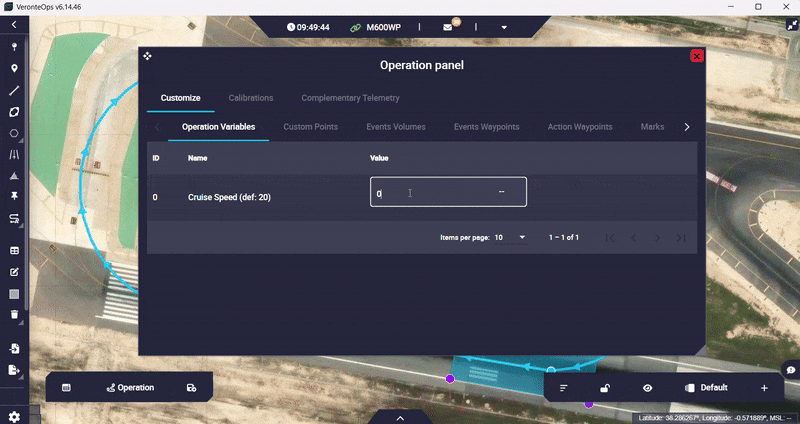Viewport: 800px width, 424px height.
Task: Open the mail notifications icon
Action: [x=447, y=26]
